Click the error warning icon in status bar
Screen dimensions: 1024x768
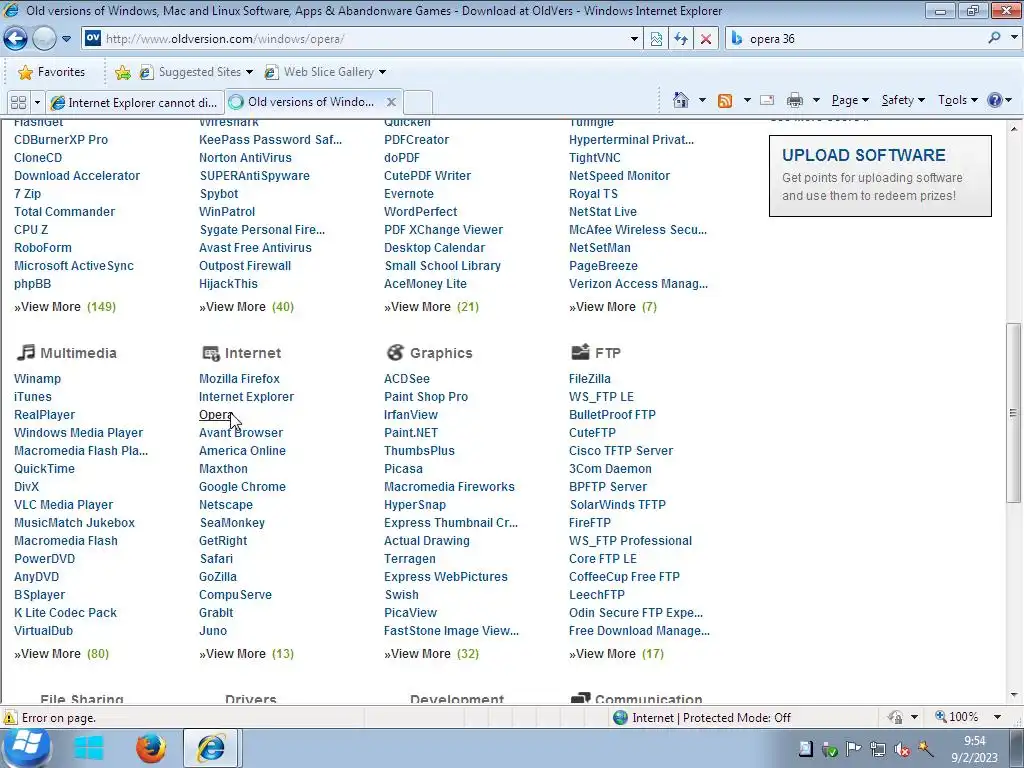point(10,718)
